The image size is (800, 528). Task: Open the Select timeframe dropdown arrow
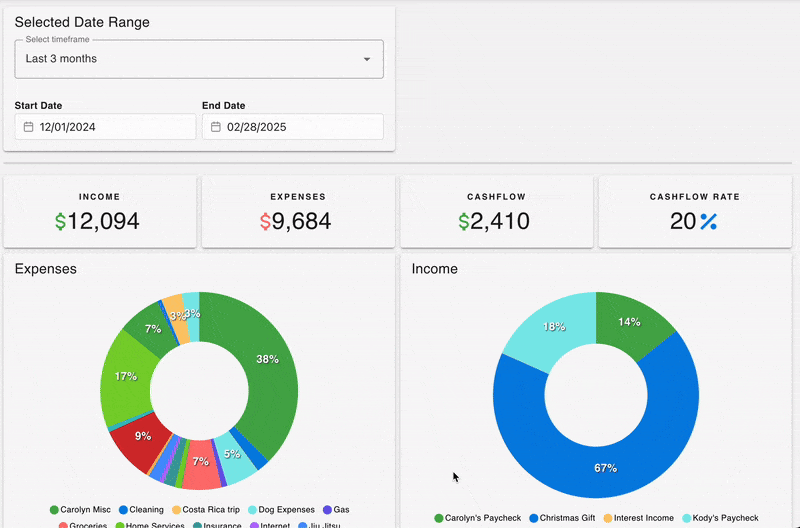click(x=366, y=59)
